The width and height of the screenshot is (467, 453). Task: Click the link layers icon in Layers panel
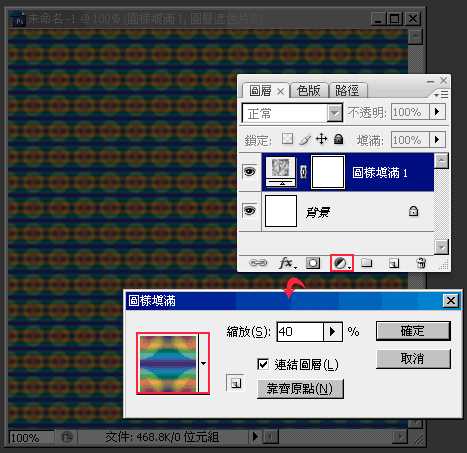coord(258,263)
